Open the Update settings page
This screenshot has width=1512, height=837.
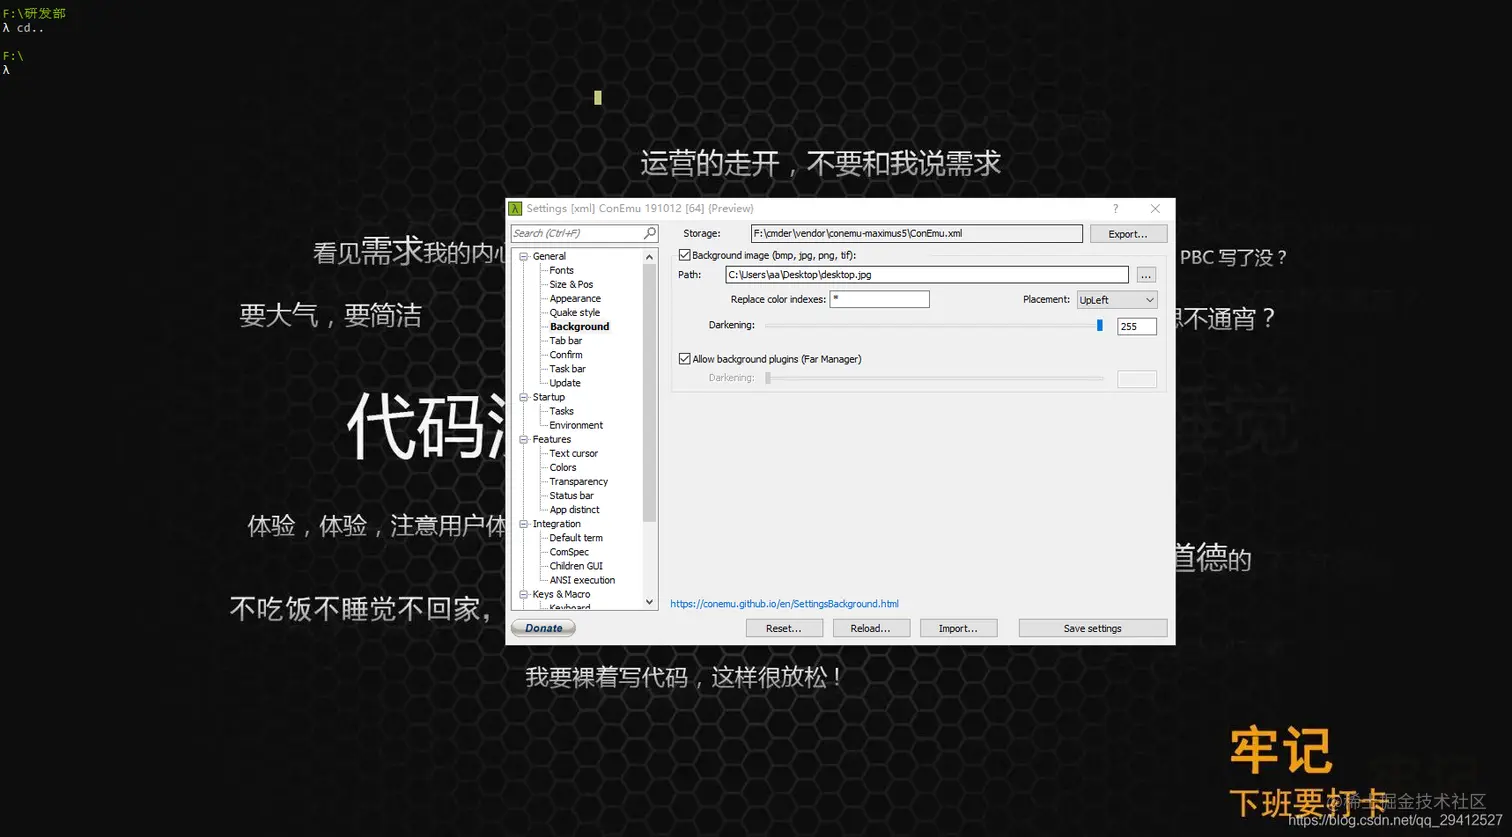pos(564,383)
